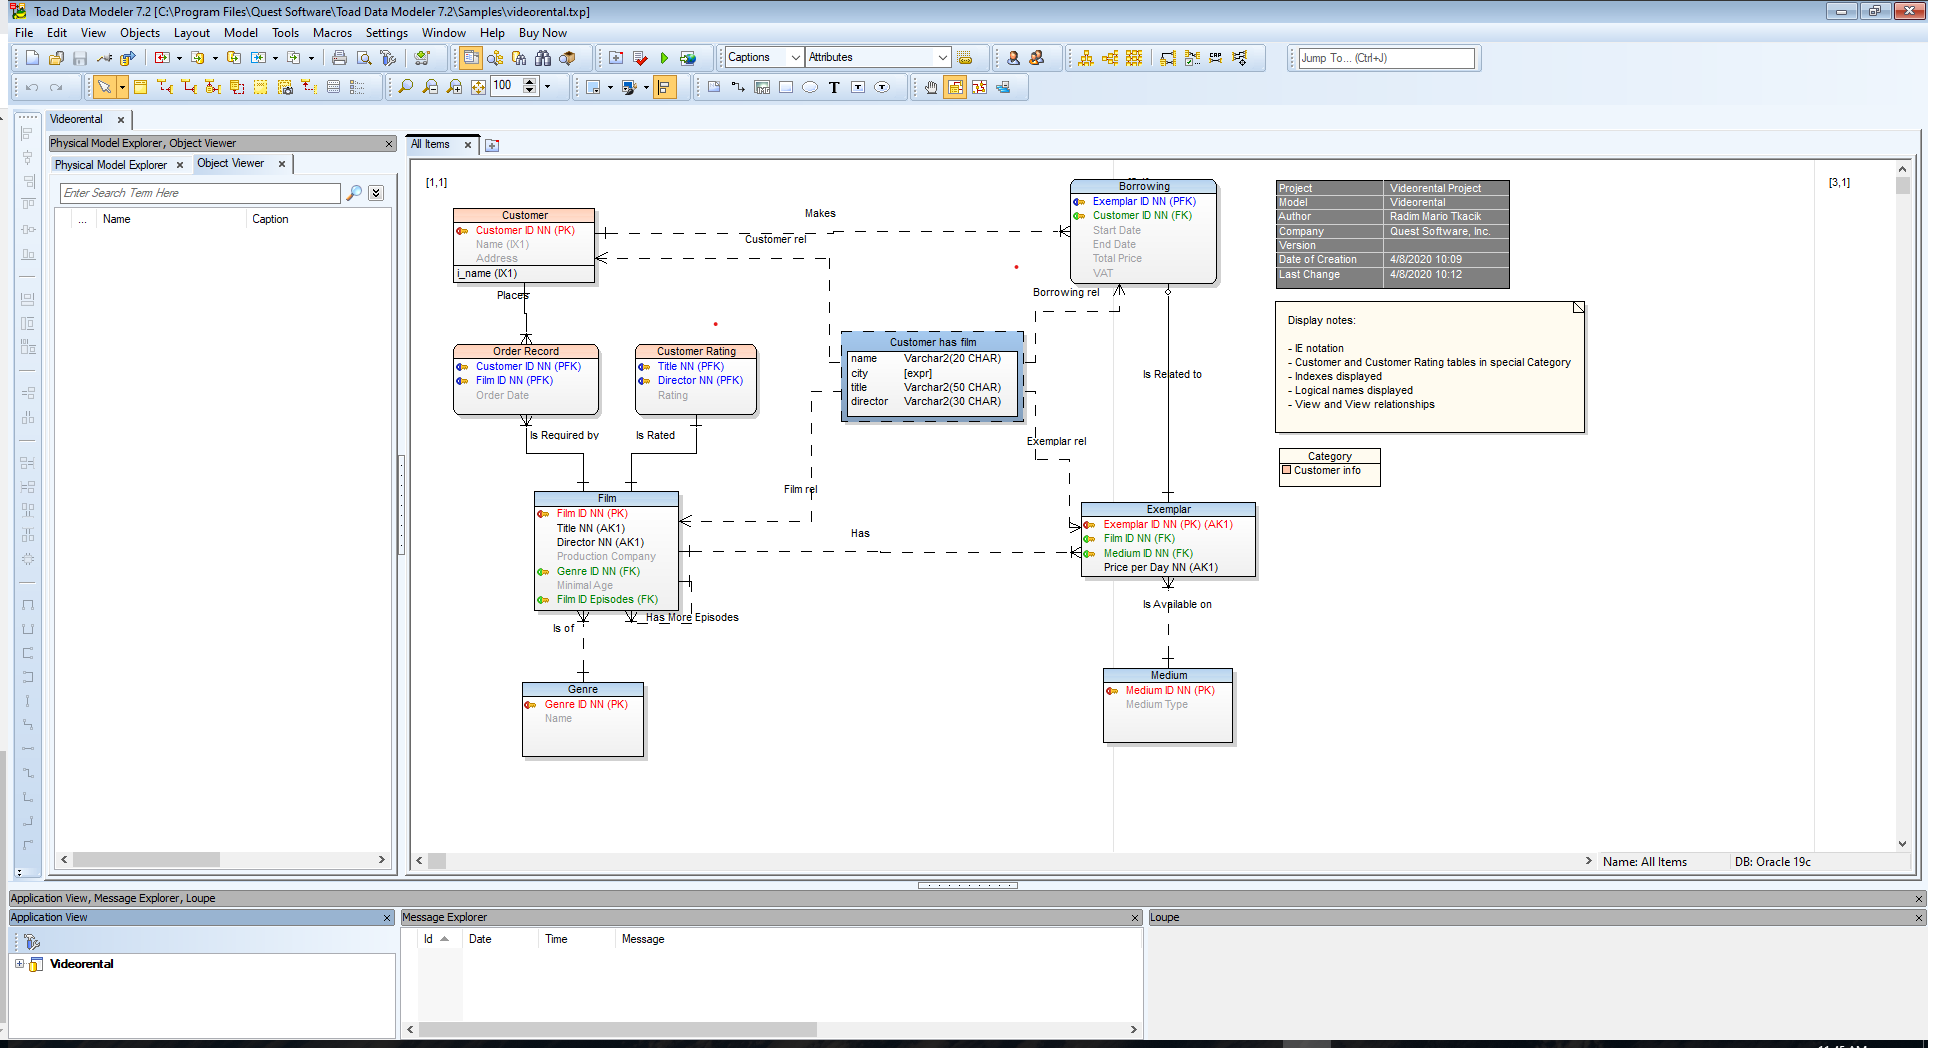The height and width of the screenshot is (1048, 1936).
Task: Toggle the highlighted Overview window button
Action: click(955, 87)
